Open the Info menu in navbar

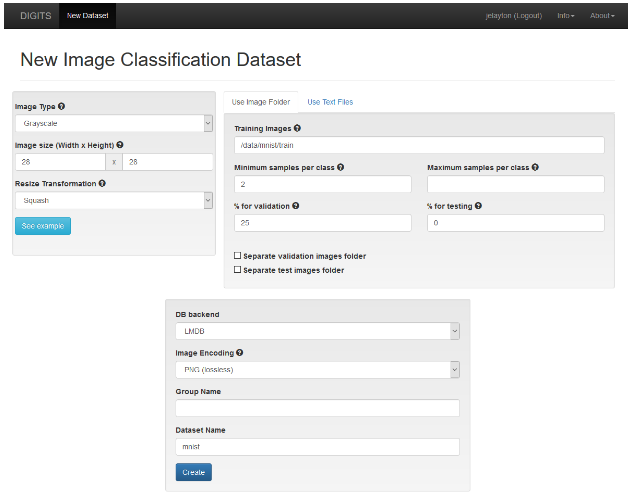pyautogui.click(x=565, y=15)
